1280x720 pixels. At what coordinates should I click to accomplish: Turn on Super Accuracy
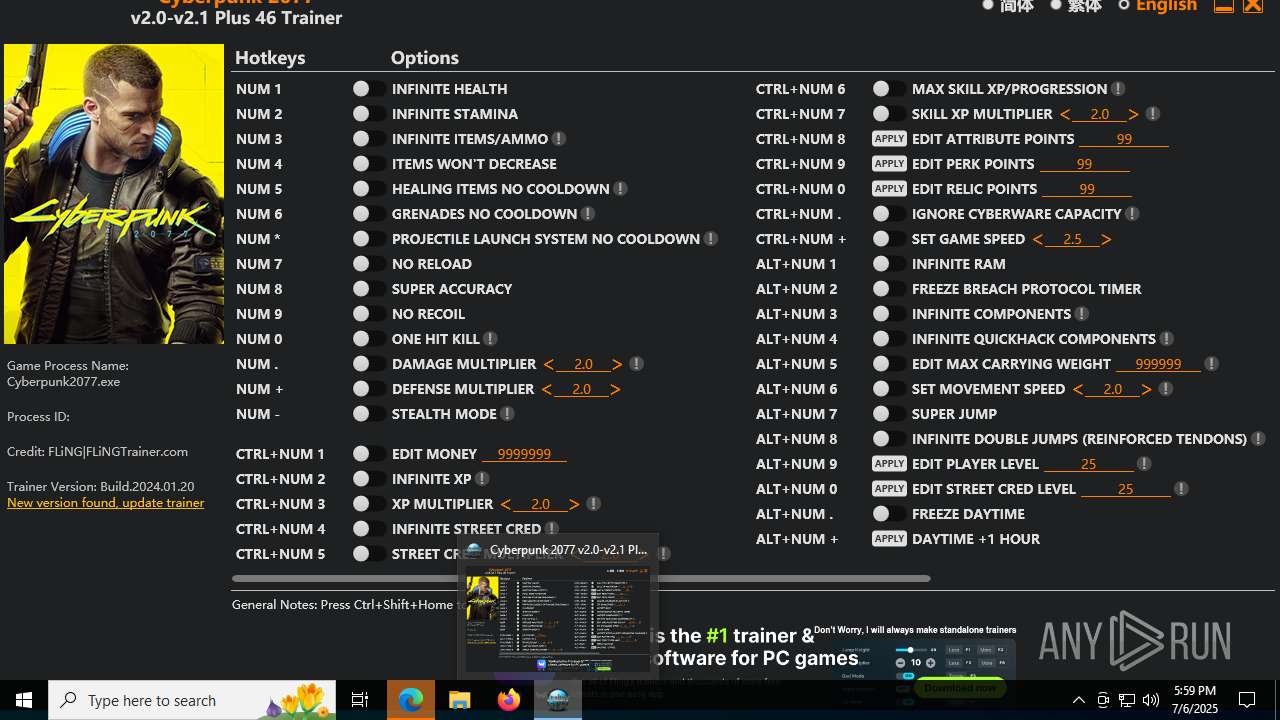[369, 289]
